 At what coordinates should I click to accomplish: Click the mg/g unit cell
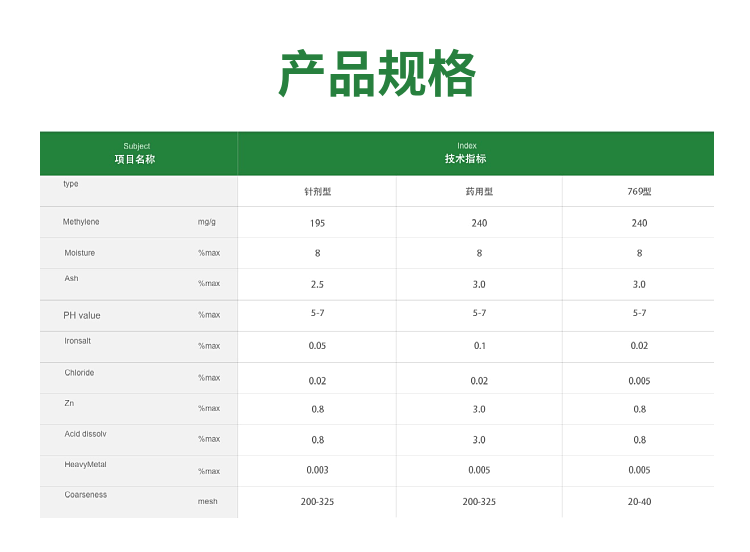coord(207,222)
